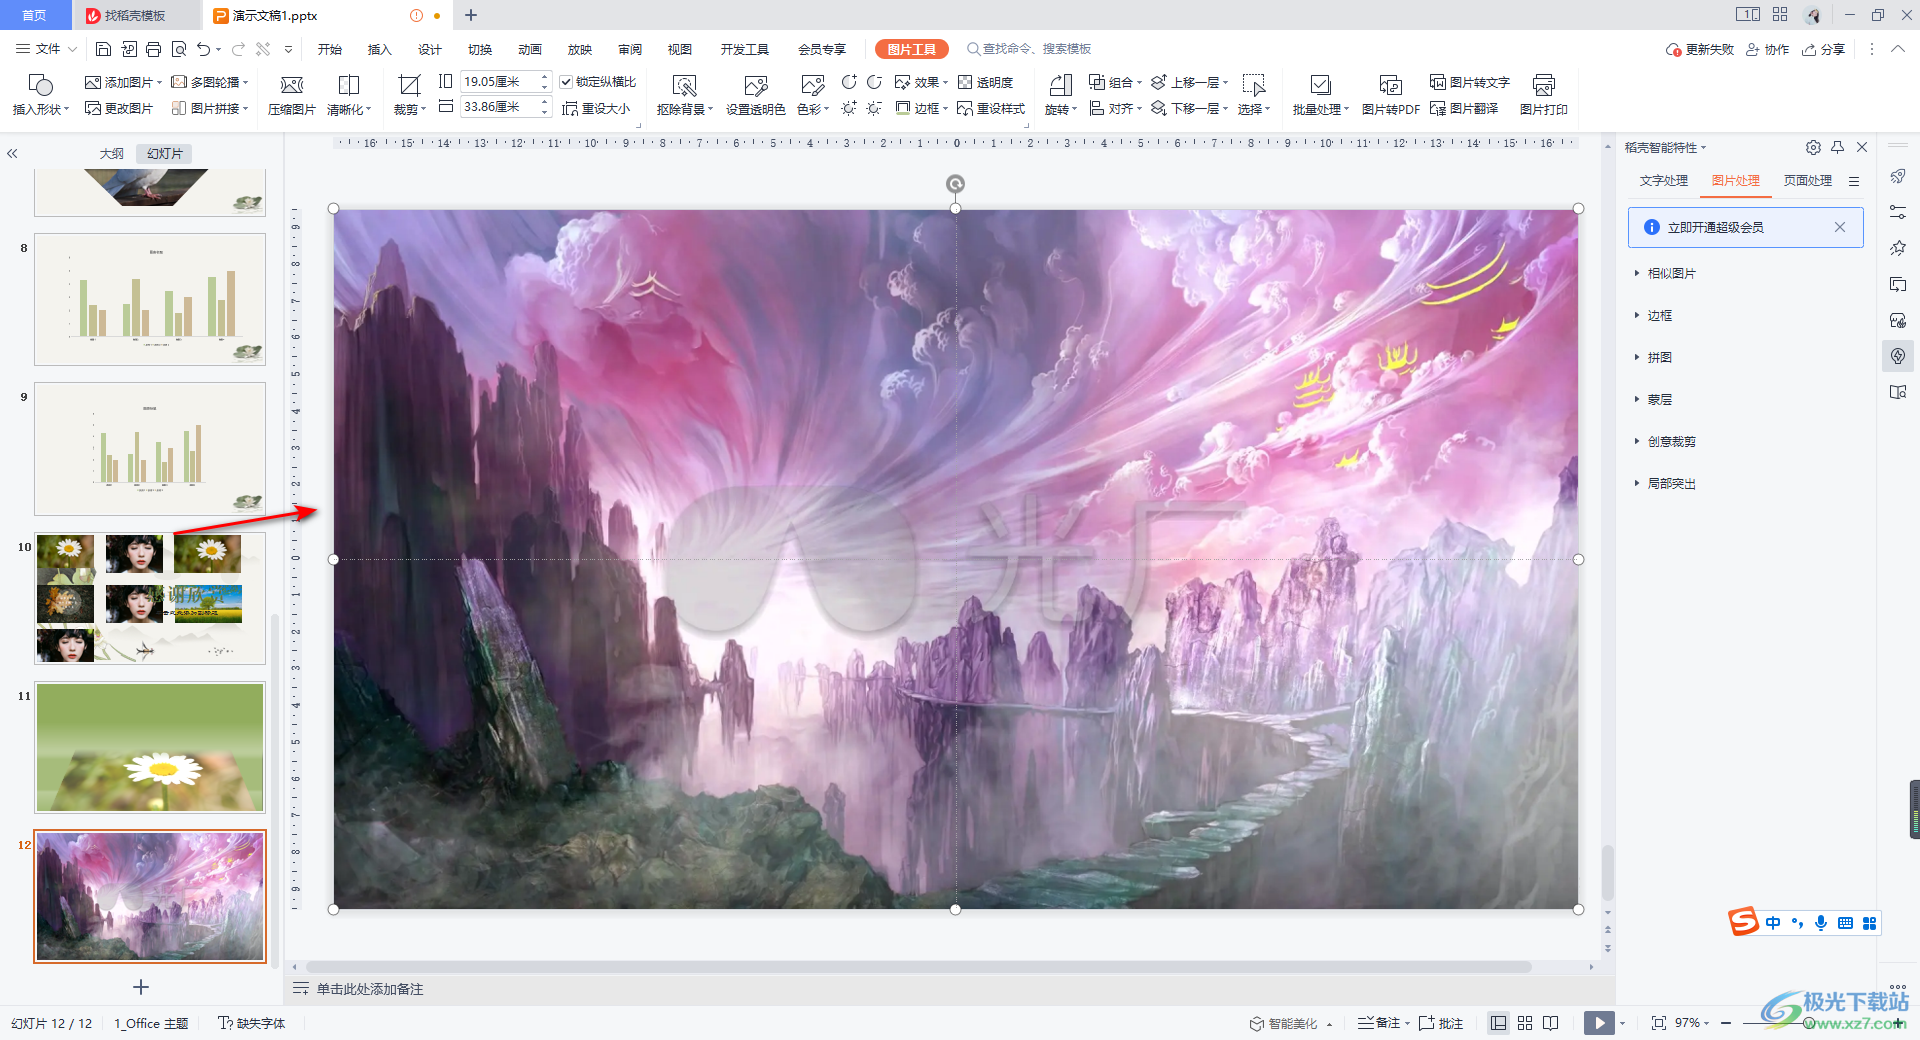1920x1040 pixels.
Task: Collapse the ribbon using the up chevron
Action: click(x=1897, y=49)
